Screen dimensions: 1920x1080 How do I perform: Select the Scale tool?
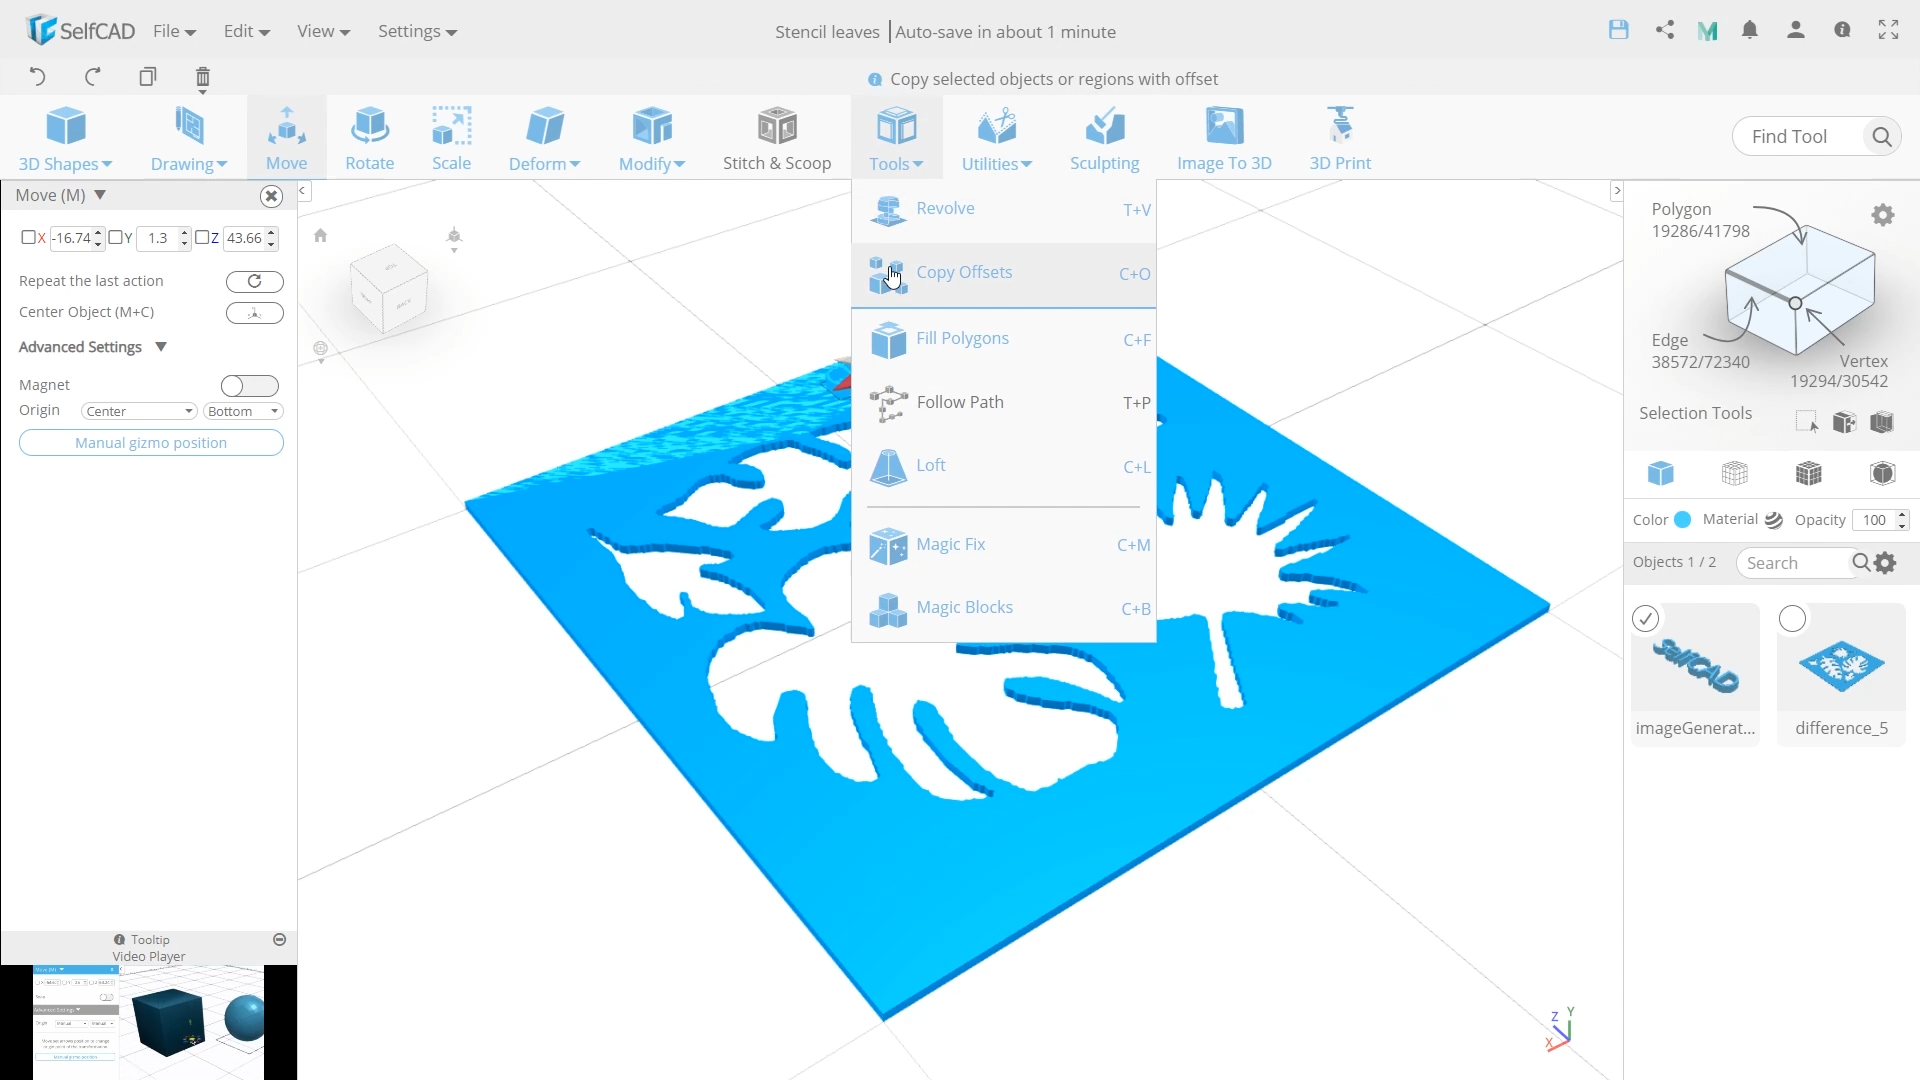(451, 138)
